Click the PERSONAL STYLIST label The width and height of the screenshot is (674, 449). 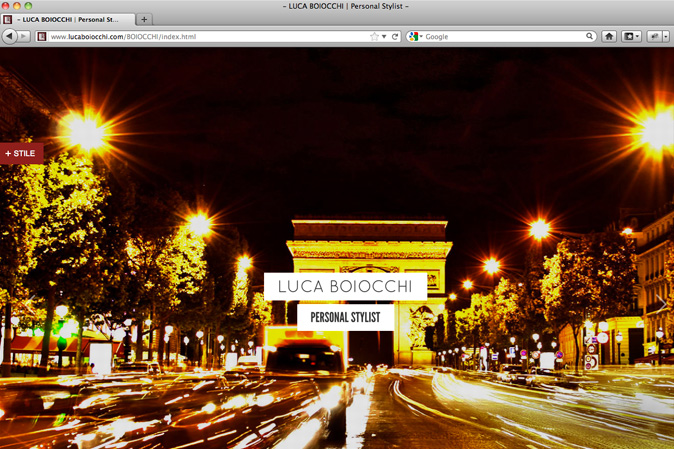point(345,317)
